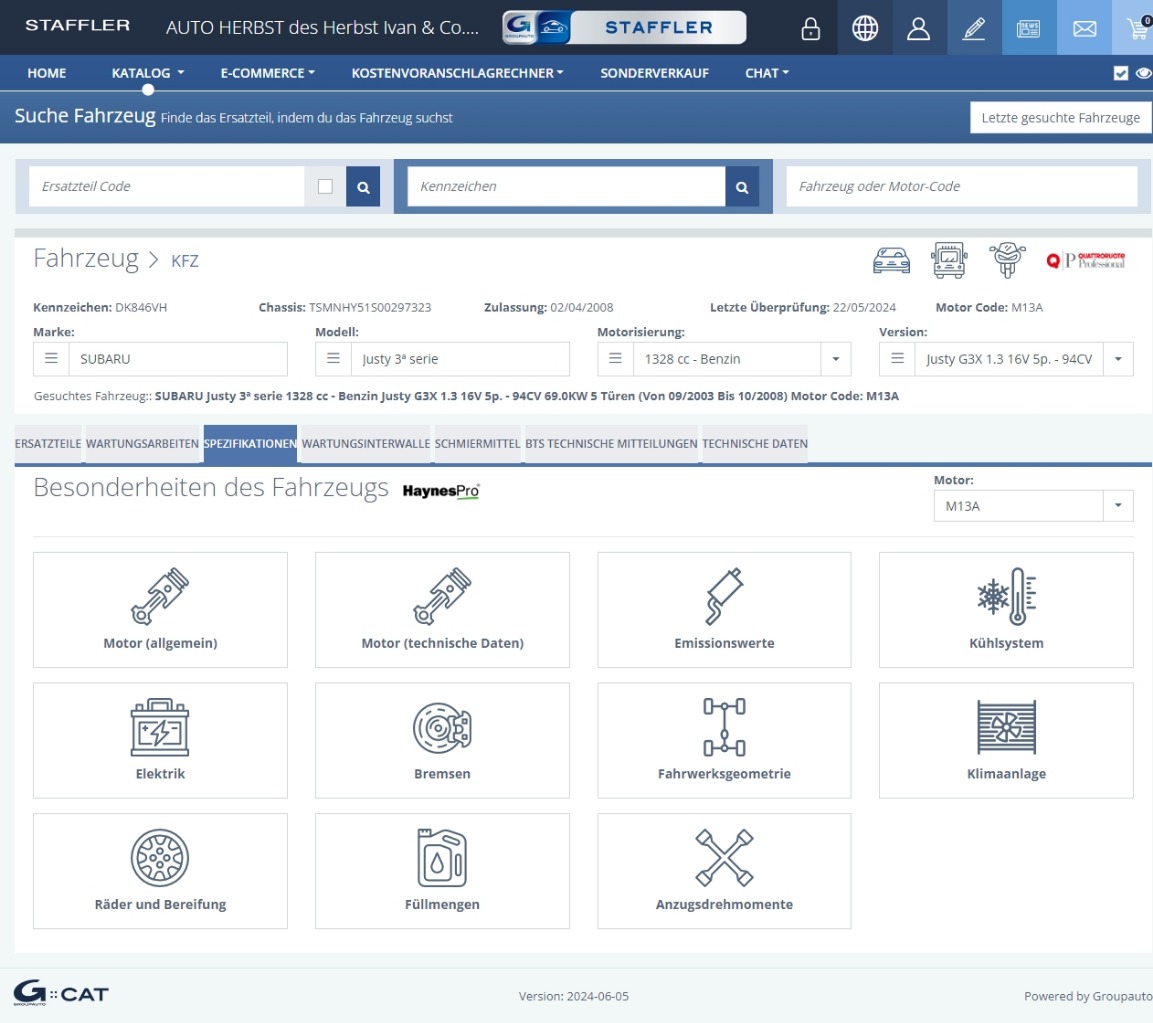
Task: Go to Home in the navigation bar
Action: click(x=46, y=73)
